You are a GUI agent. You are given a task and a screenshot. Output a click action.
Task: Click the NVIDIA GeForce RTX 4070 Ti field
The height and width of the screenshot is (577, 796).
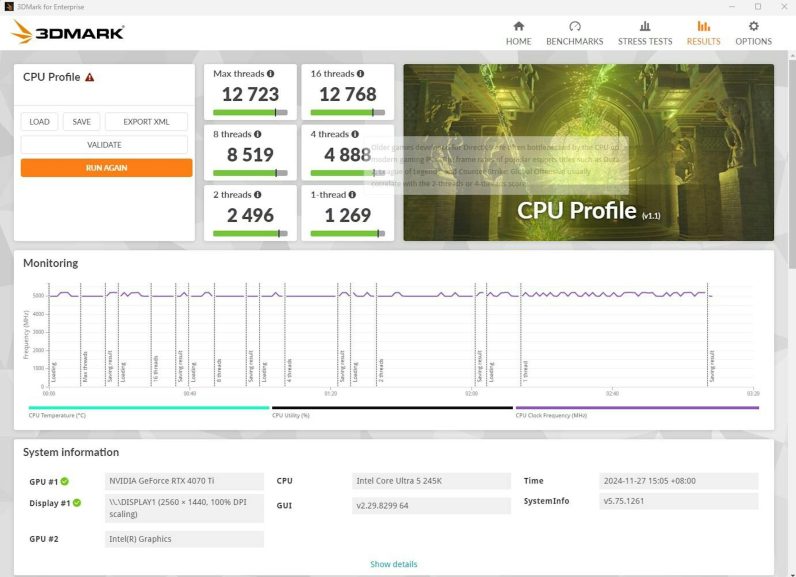click(x=184, y=481)
